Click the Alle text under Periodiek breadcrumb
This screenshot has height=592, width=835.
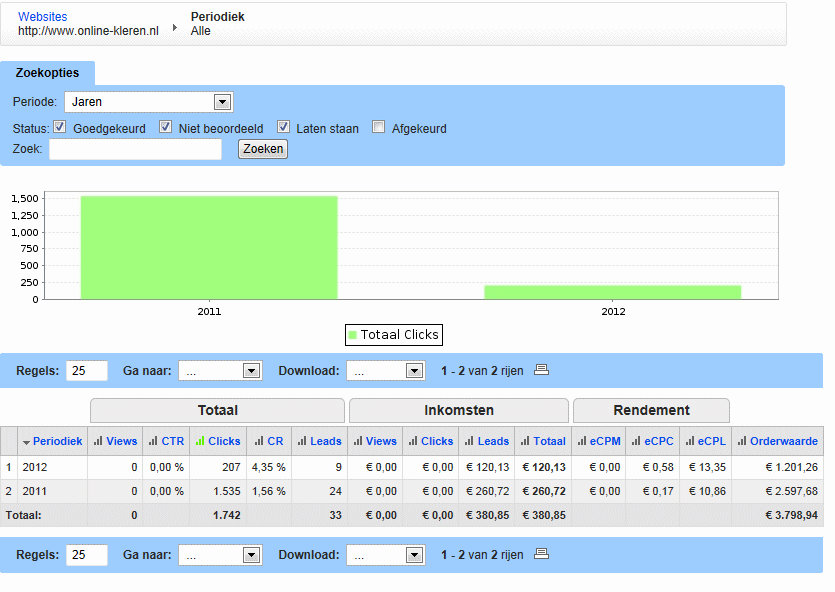201,31
